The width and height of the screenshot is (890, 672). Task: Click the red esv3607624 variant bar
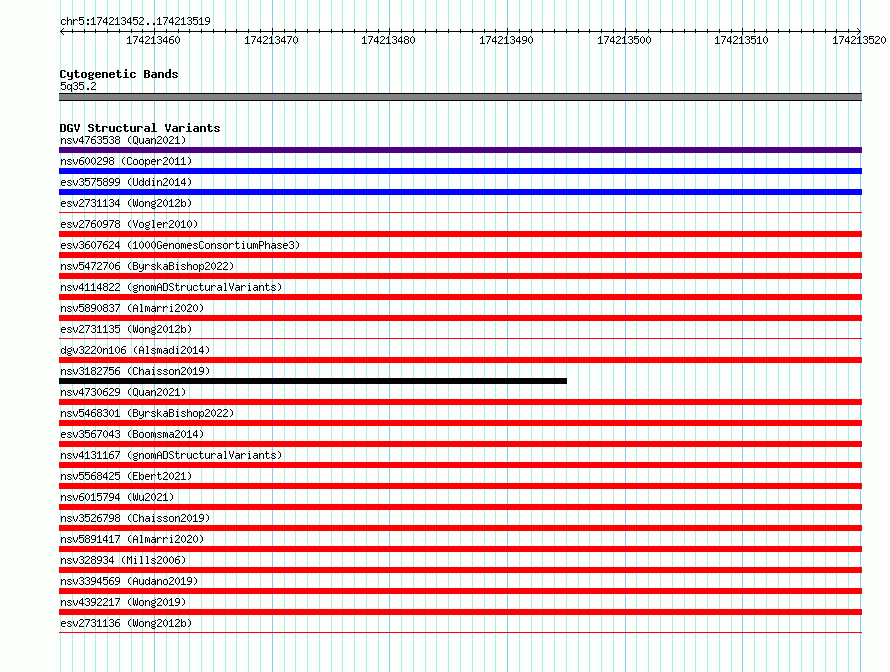(x=460, y=255)
